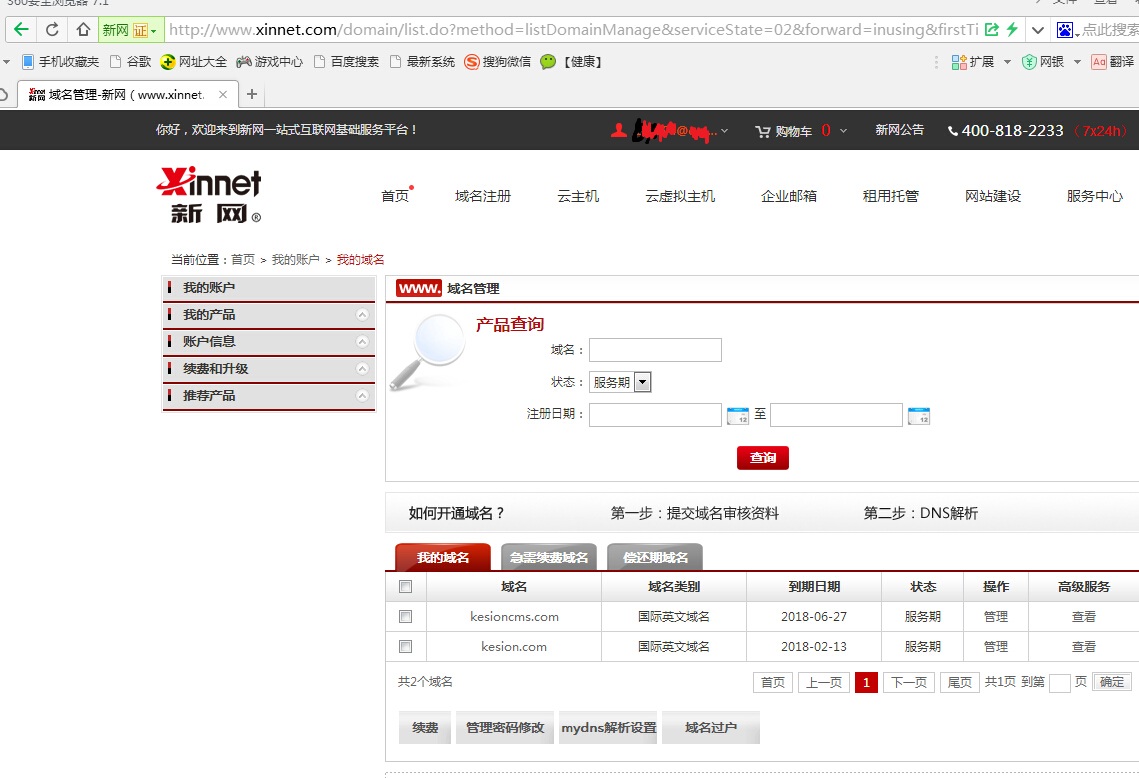Open the 状态 服务期 dropdown
This screenshot has height=778, width=1139.
tap(620, 382)
